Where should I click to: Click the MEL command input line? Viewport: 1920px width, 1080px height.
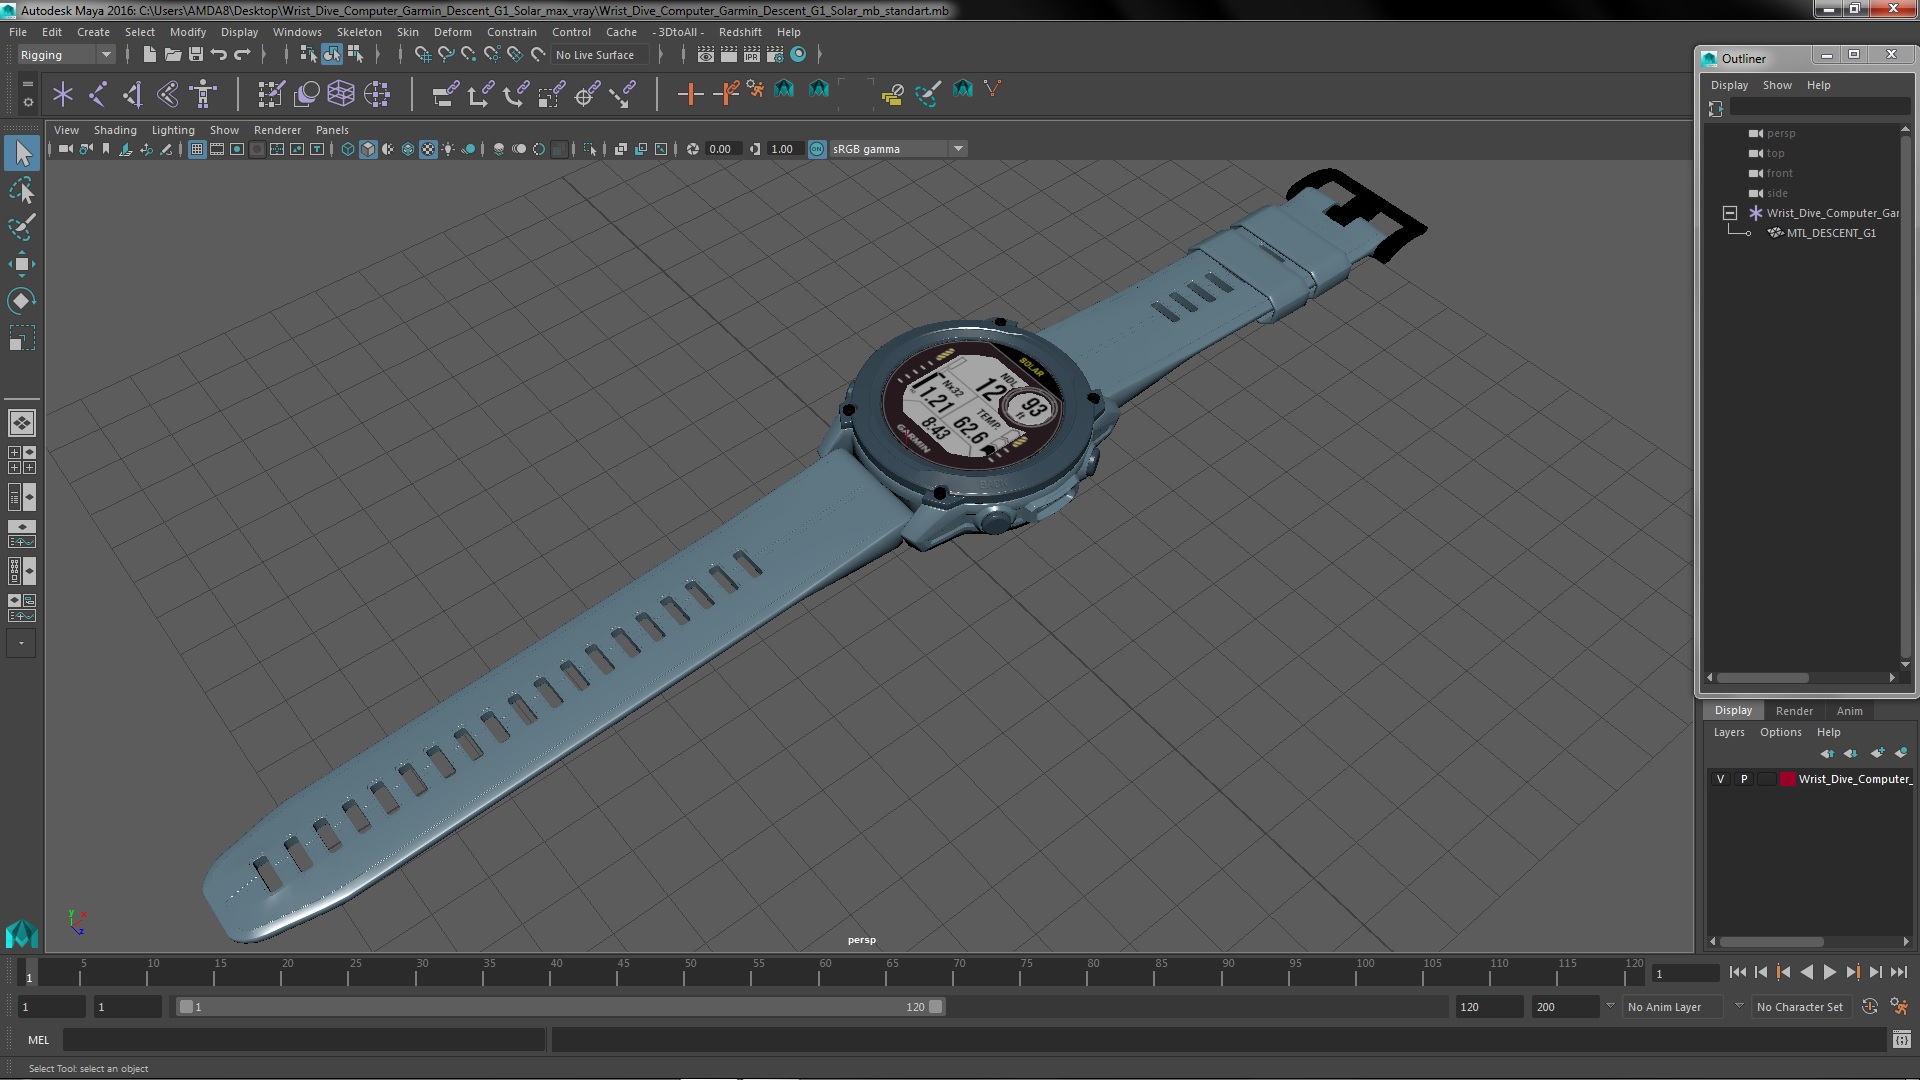[x=304, y=1040]
